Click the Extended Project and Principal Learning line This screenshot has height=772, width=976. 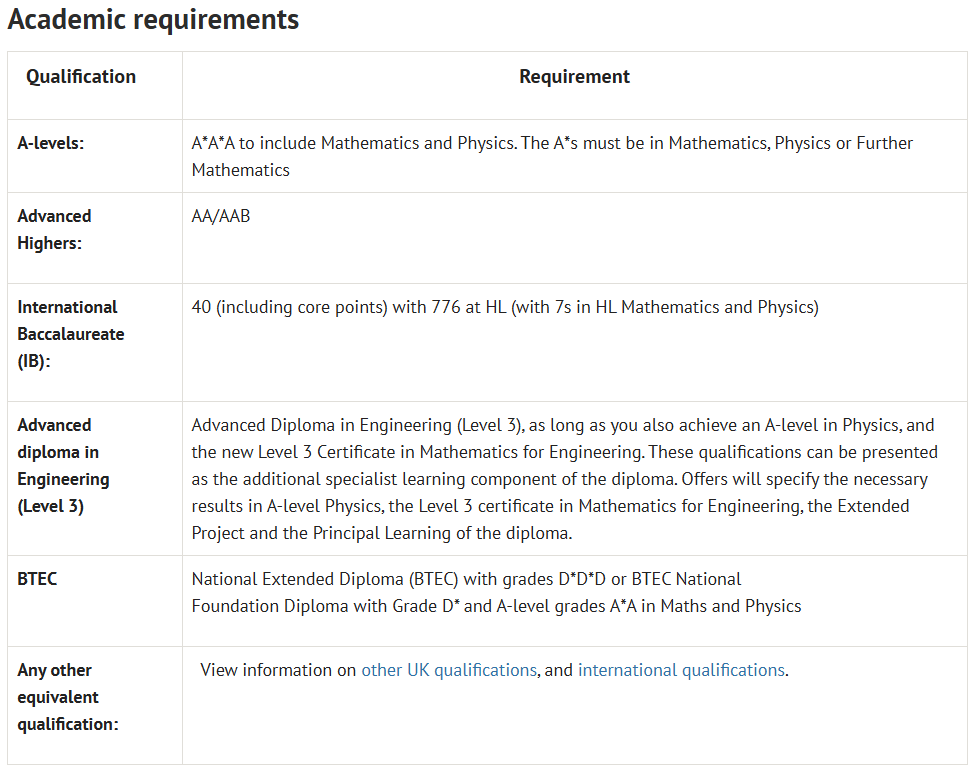point(381,533)
